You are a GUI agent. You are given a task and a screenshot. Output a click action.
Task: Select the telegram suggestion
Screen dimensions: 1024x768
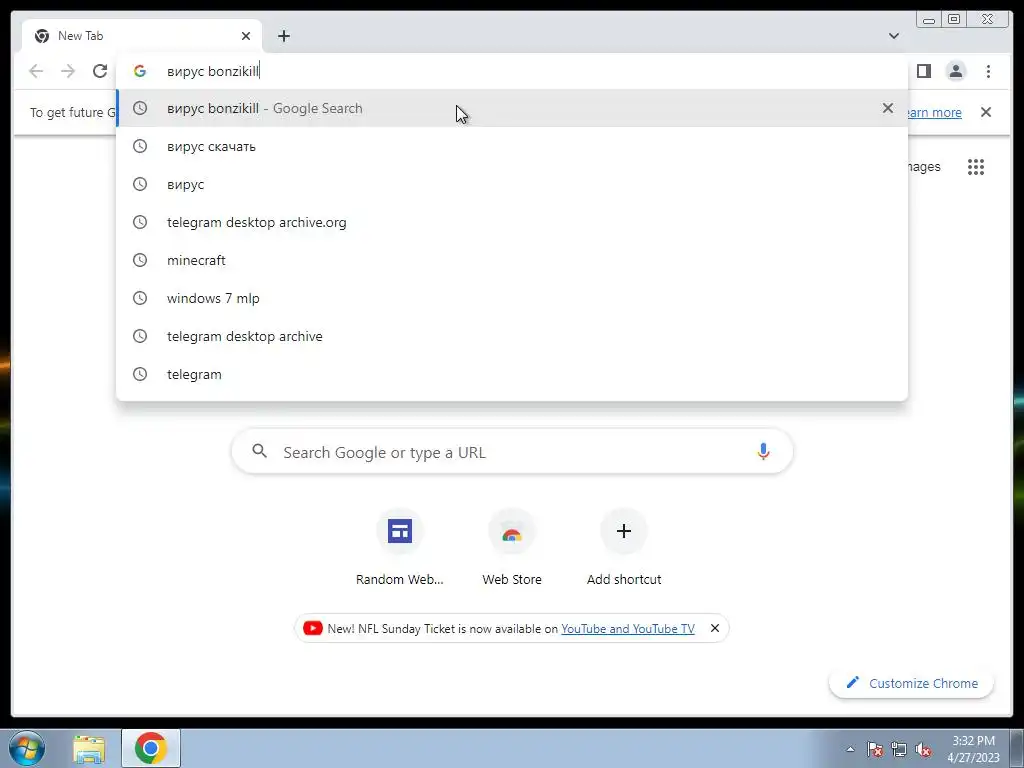coord(511,374)
